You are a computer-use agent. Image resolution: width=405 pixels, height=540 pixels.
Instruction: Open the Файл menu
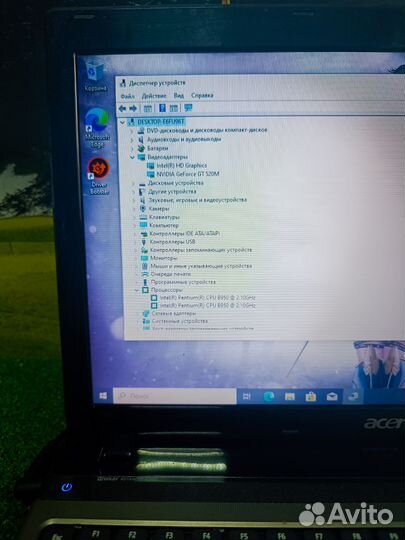coord(127,96)
